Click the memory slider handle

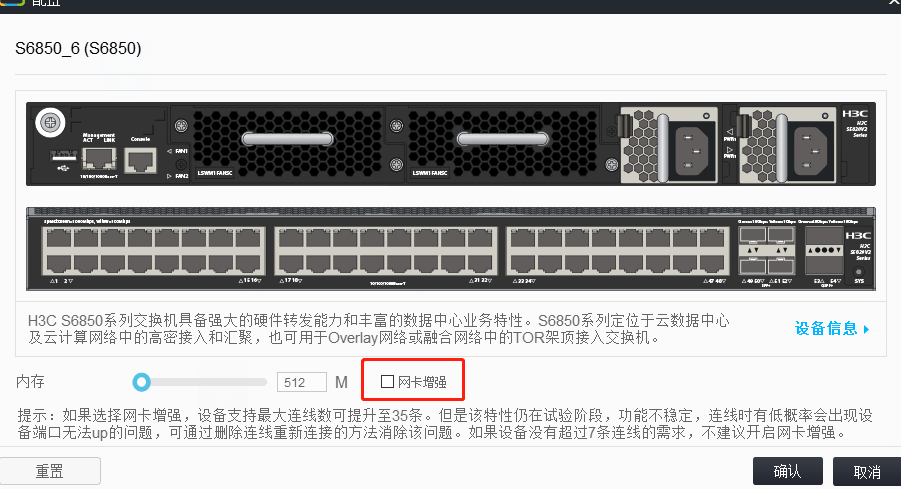coord(141,382)
